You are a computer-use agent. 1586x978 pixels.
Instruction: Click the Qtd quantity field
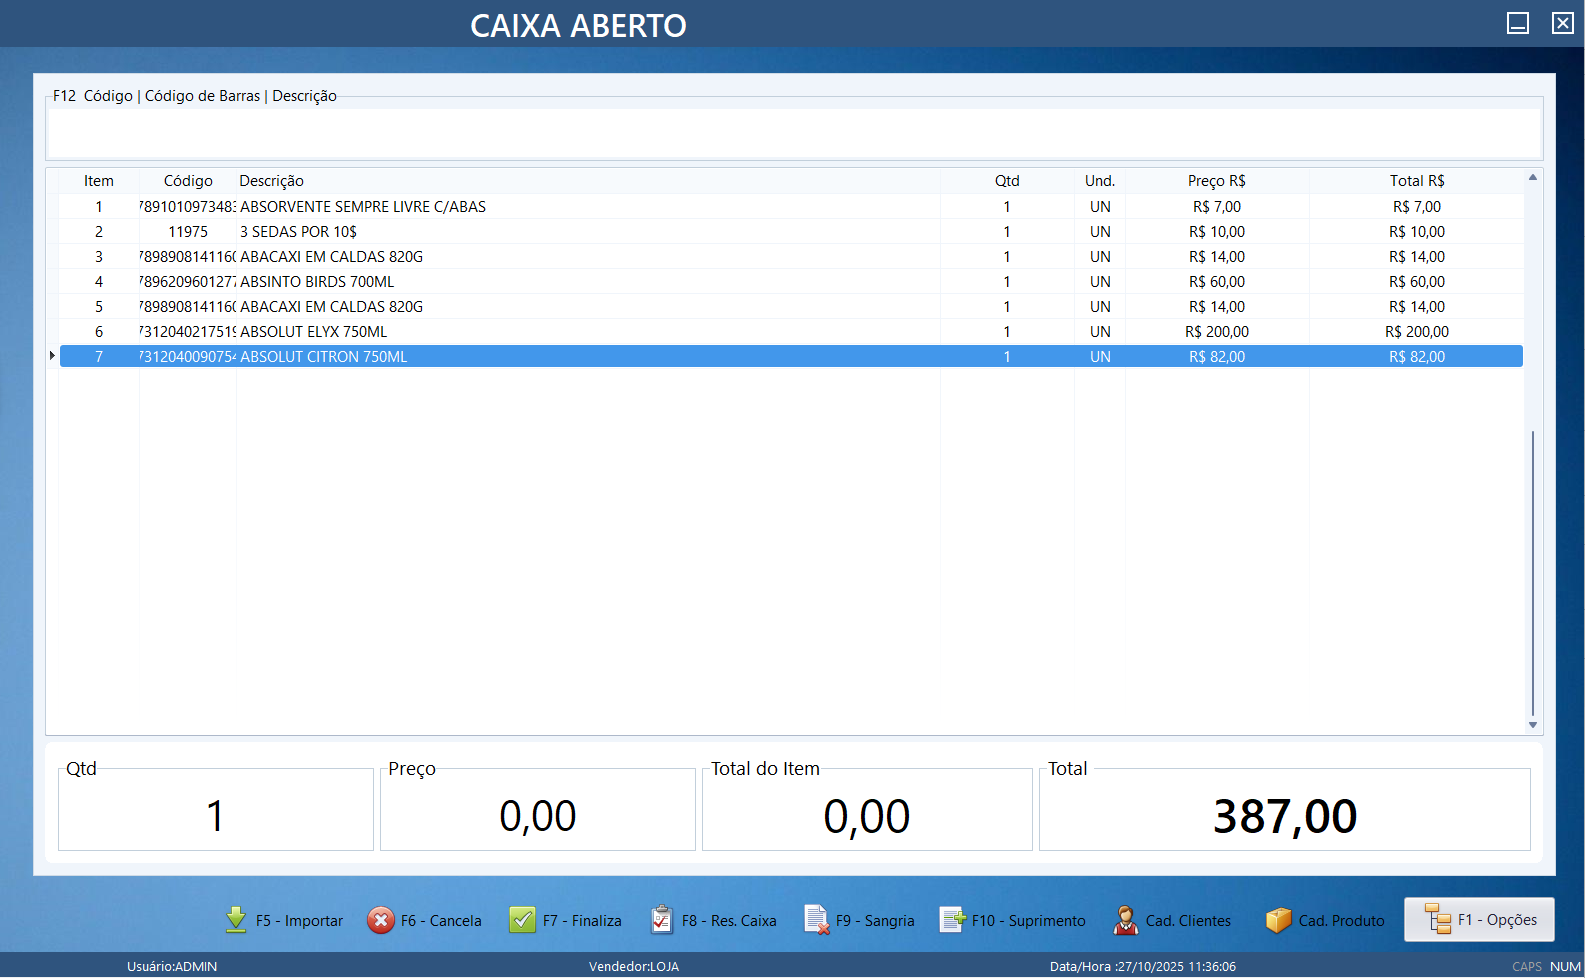[x=216, y=816]
